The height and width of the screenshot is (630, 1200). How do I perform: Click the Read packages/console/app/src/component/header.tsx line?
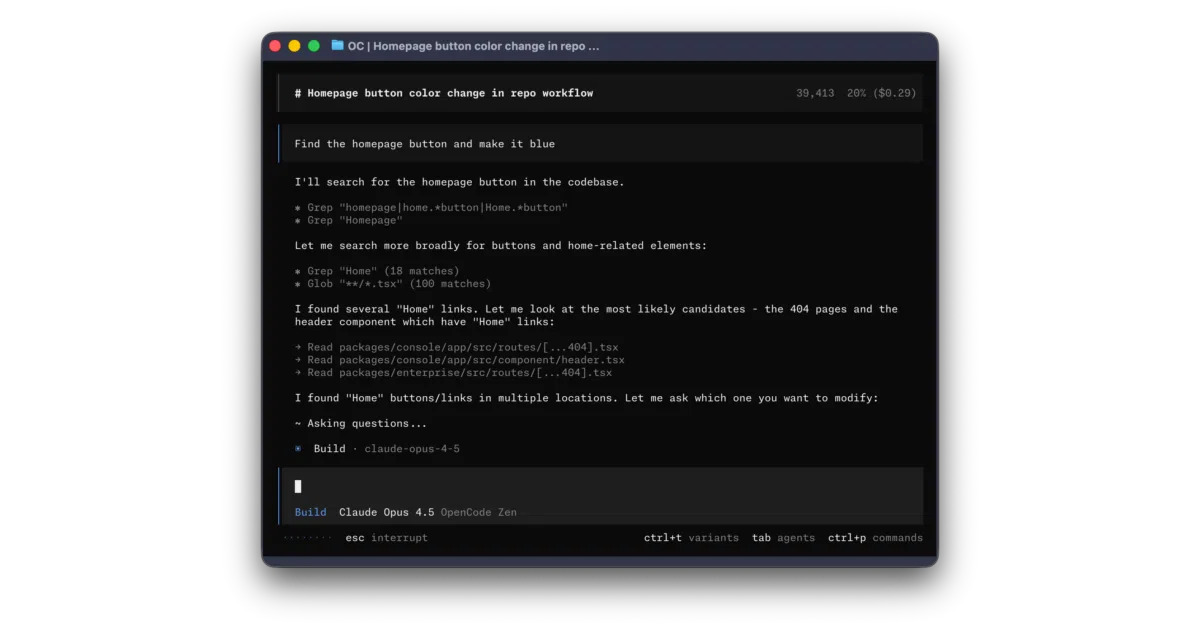click(459, 360)
